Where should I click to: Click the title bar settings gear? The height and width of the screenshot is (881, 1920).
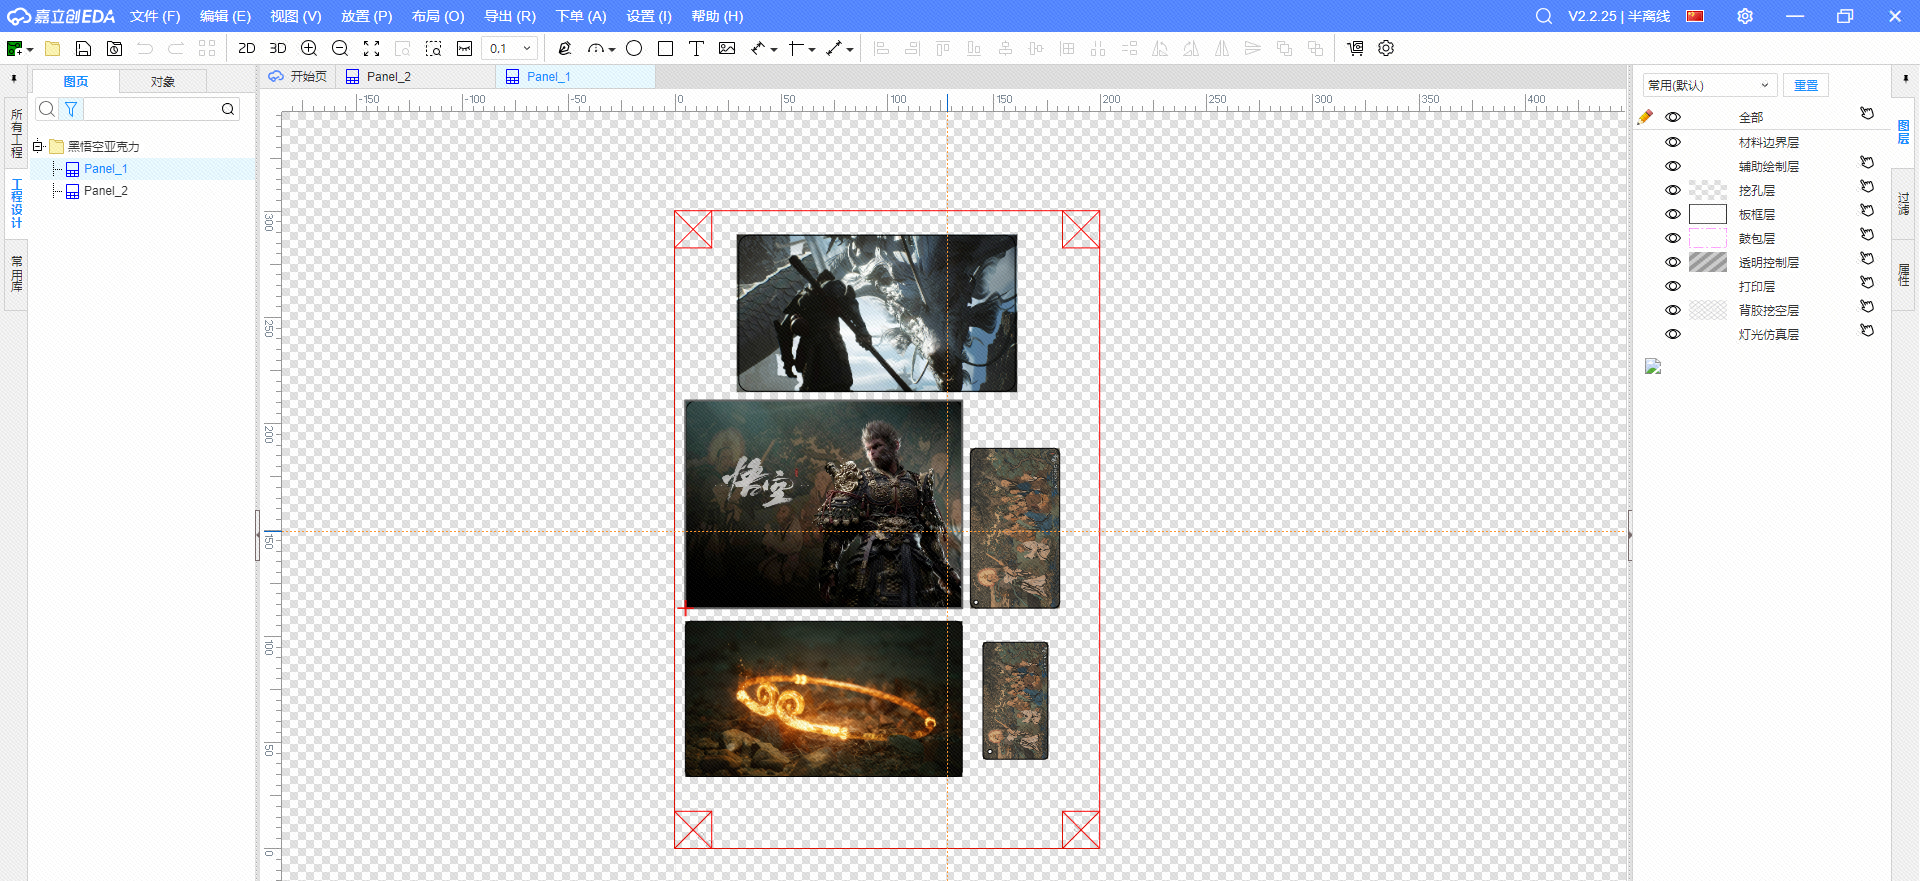pyautogui.click(x=1745, y=16)
